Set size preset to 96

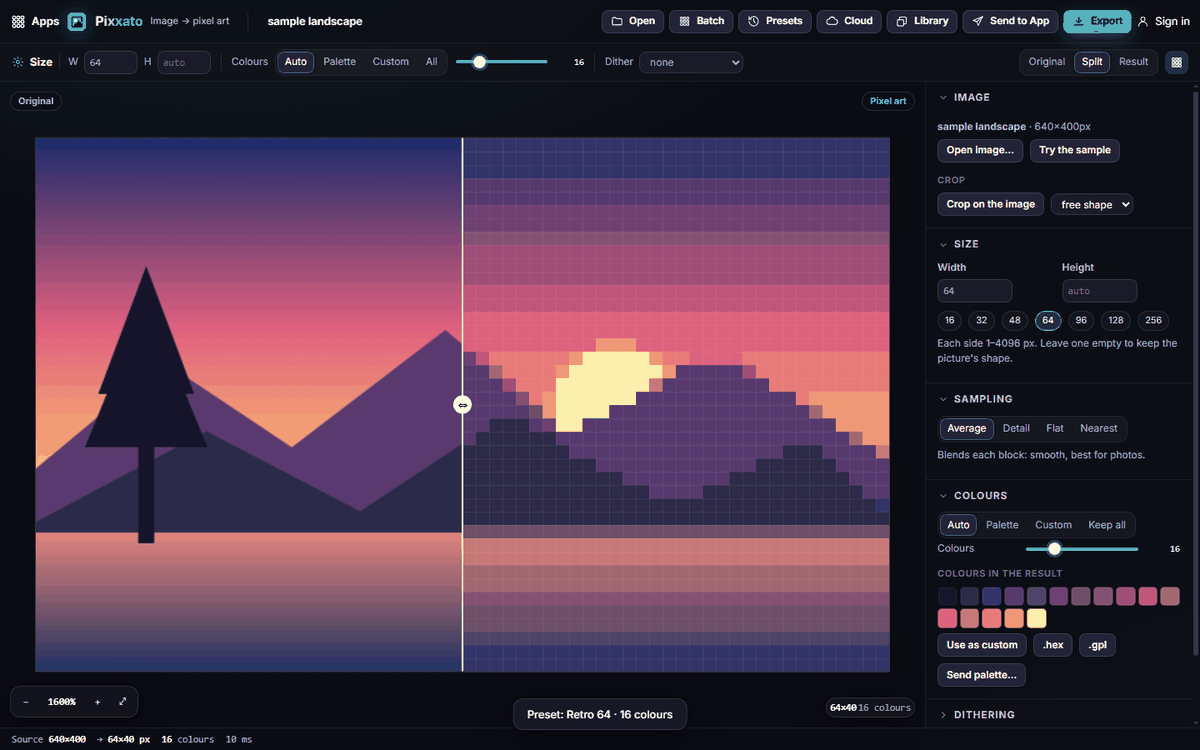point(1080,321)
